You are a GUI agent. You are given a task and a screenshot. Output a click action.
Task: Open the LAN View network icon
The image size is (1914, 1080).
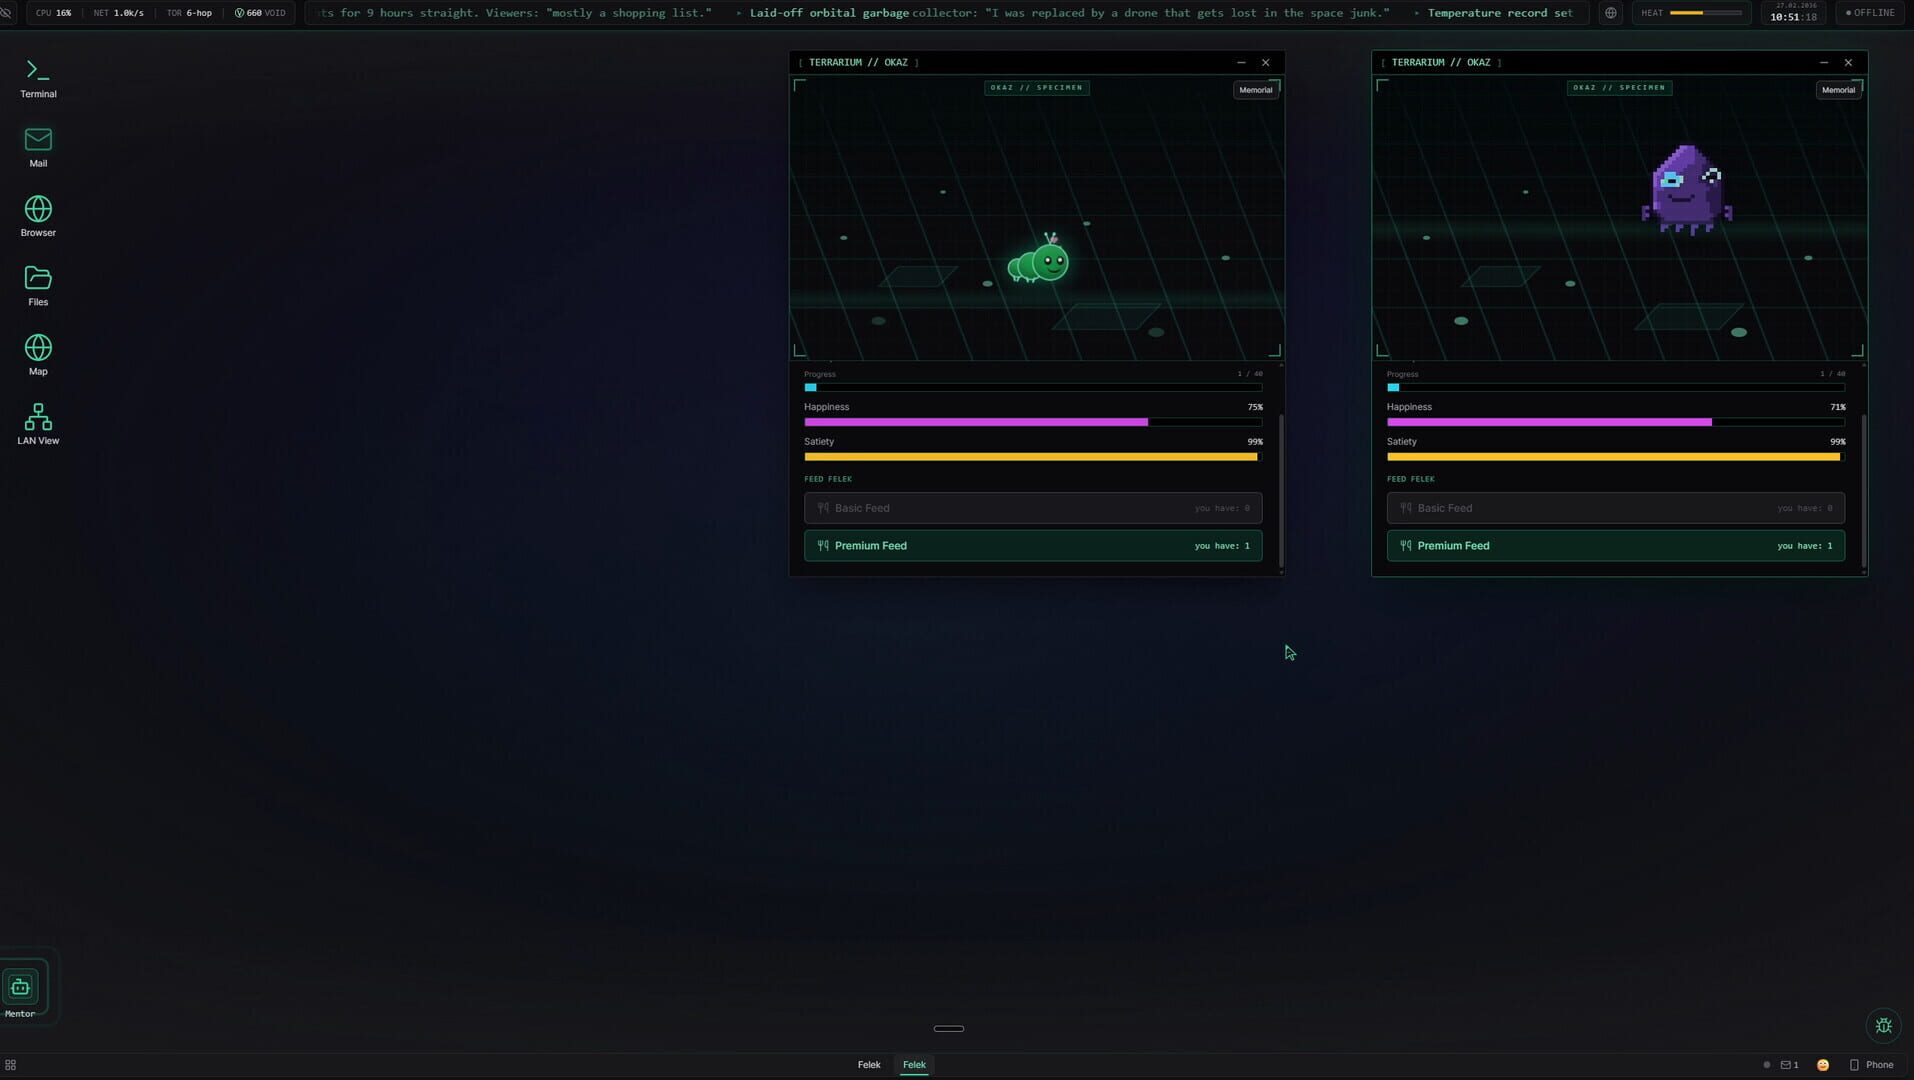[x=38, y=425]
